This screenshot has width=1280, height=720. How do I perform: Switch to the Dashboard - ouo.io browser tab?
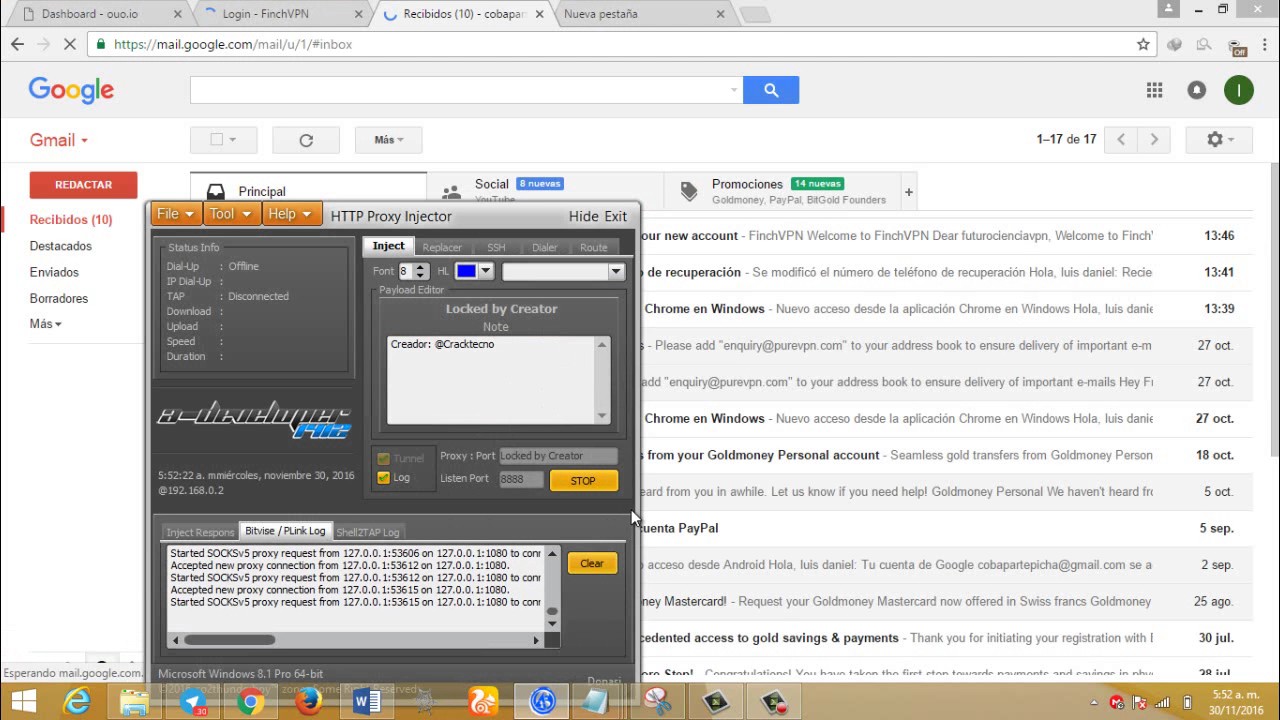(x=97, y=14)
